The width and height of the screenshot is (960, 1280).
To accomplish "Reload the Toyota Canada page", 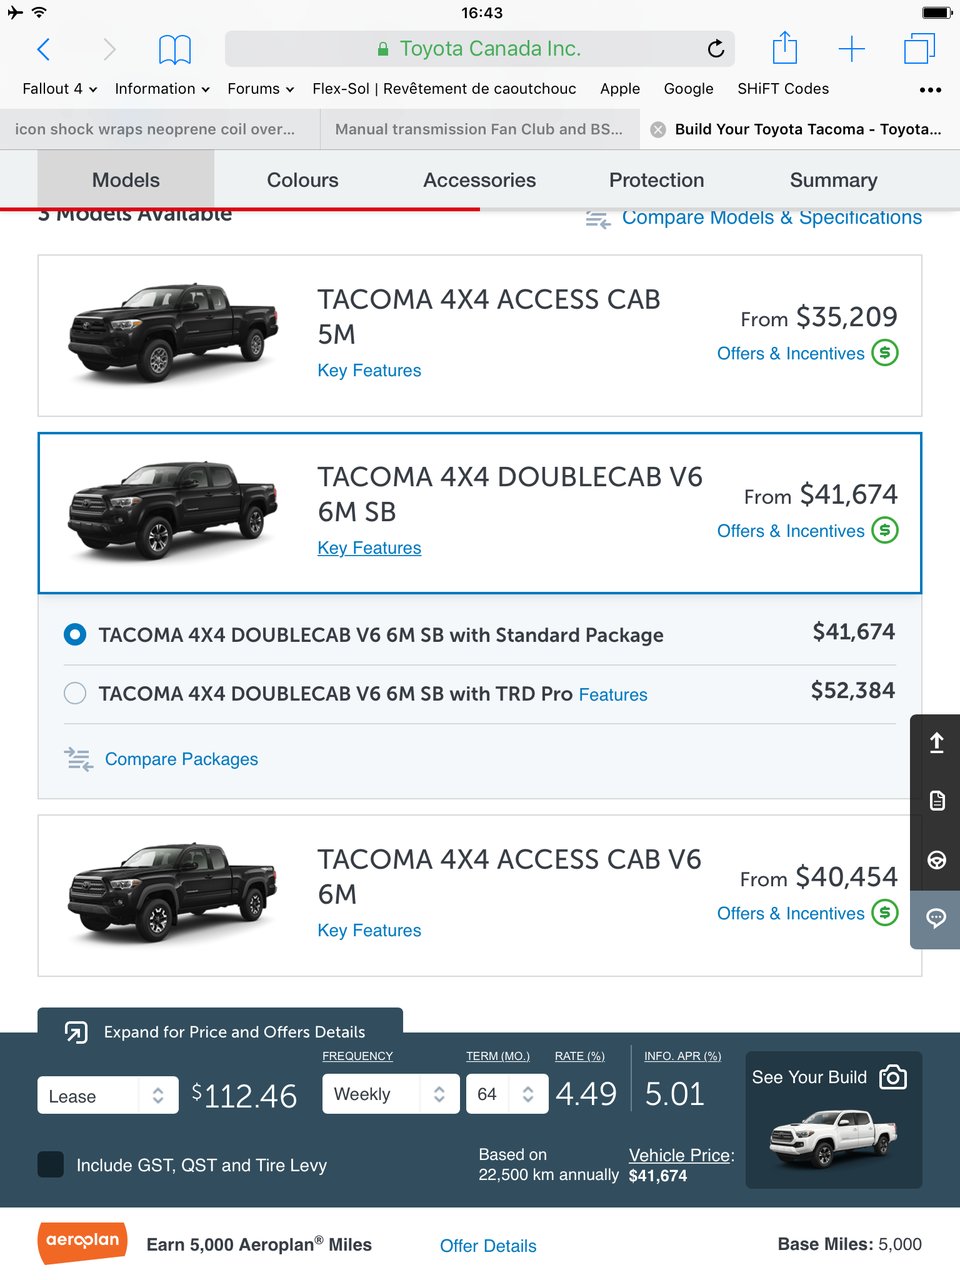I will [x=716, y=48].
